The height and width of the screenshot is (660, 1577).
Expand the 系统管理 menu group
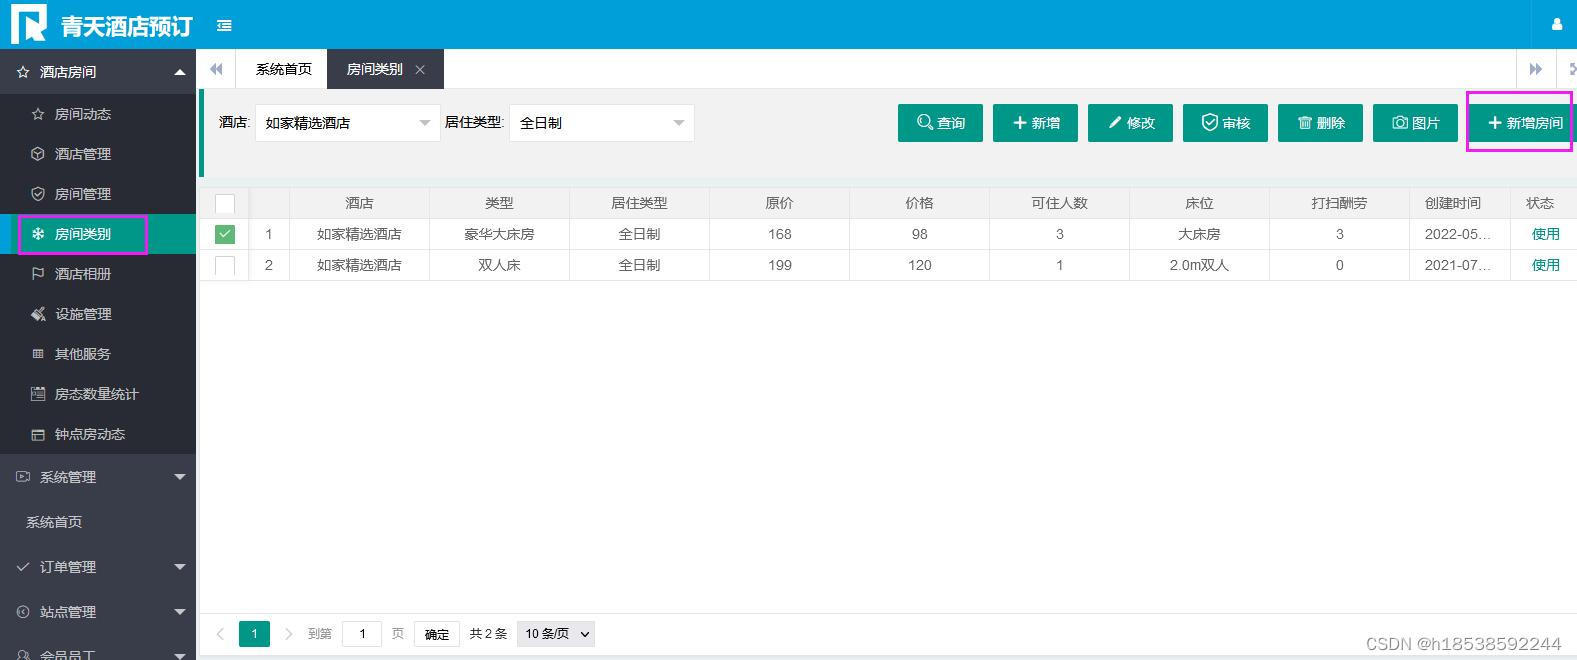click(98, 477)
